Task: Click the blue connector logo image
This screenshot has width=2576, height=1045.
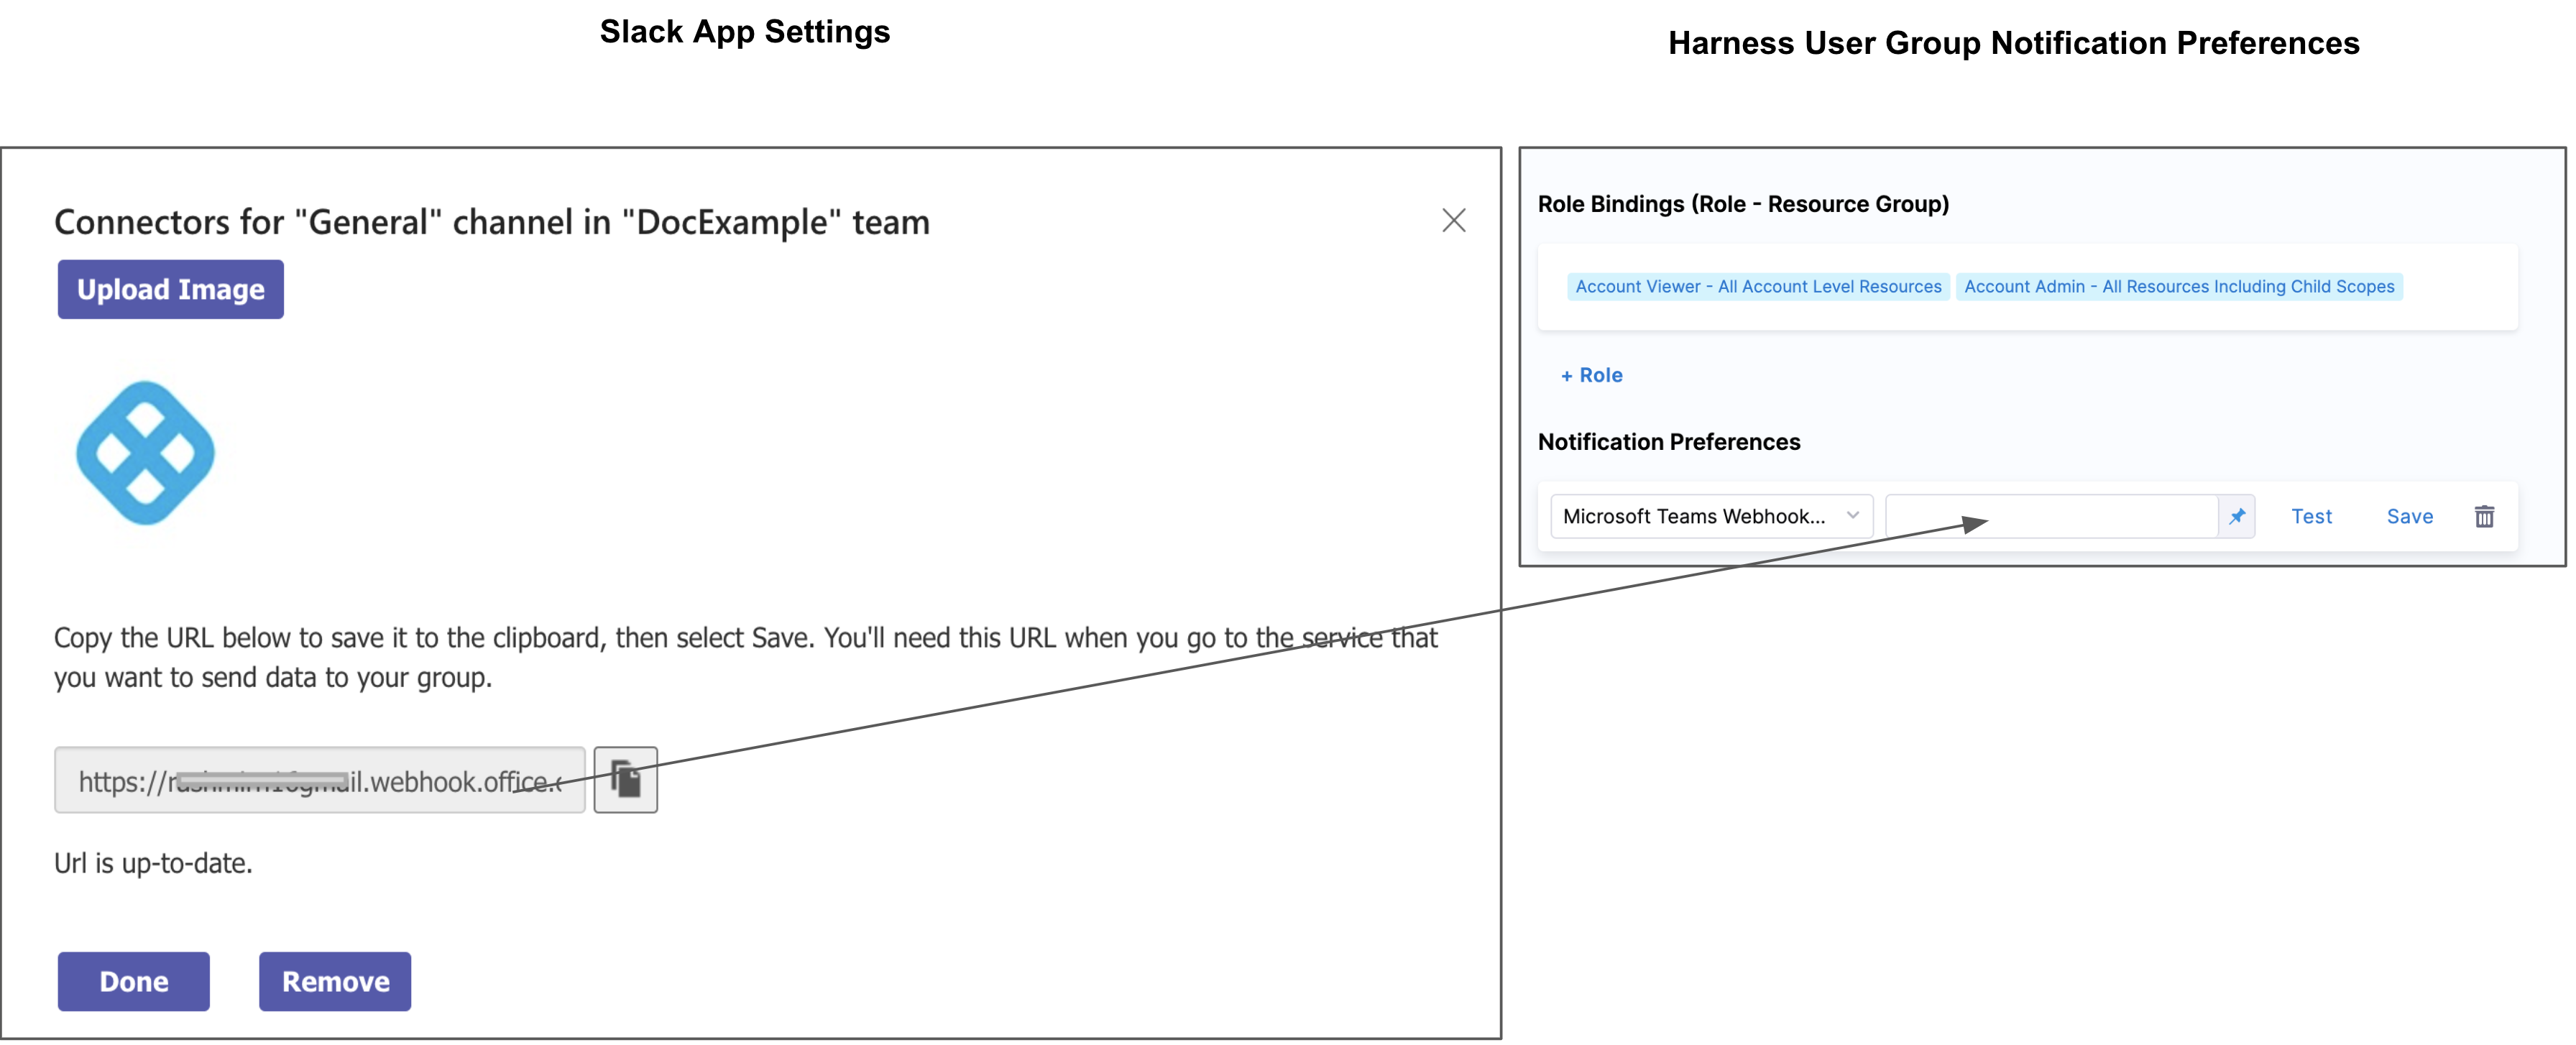Action: (x=146, y=453)
